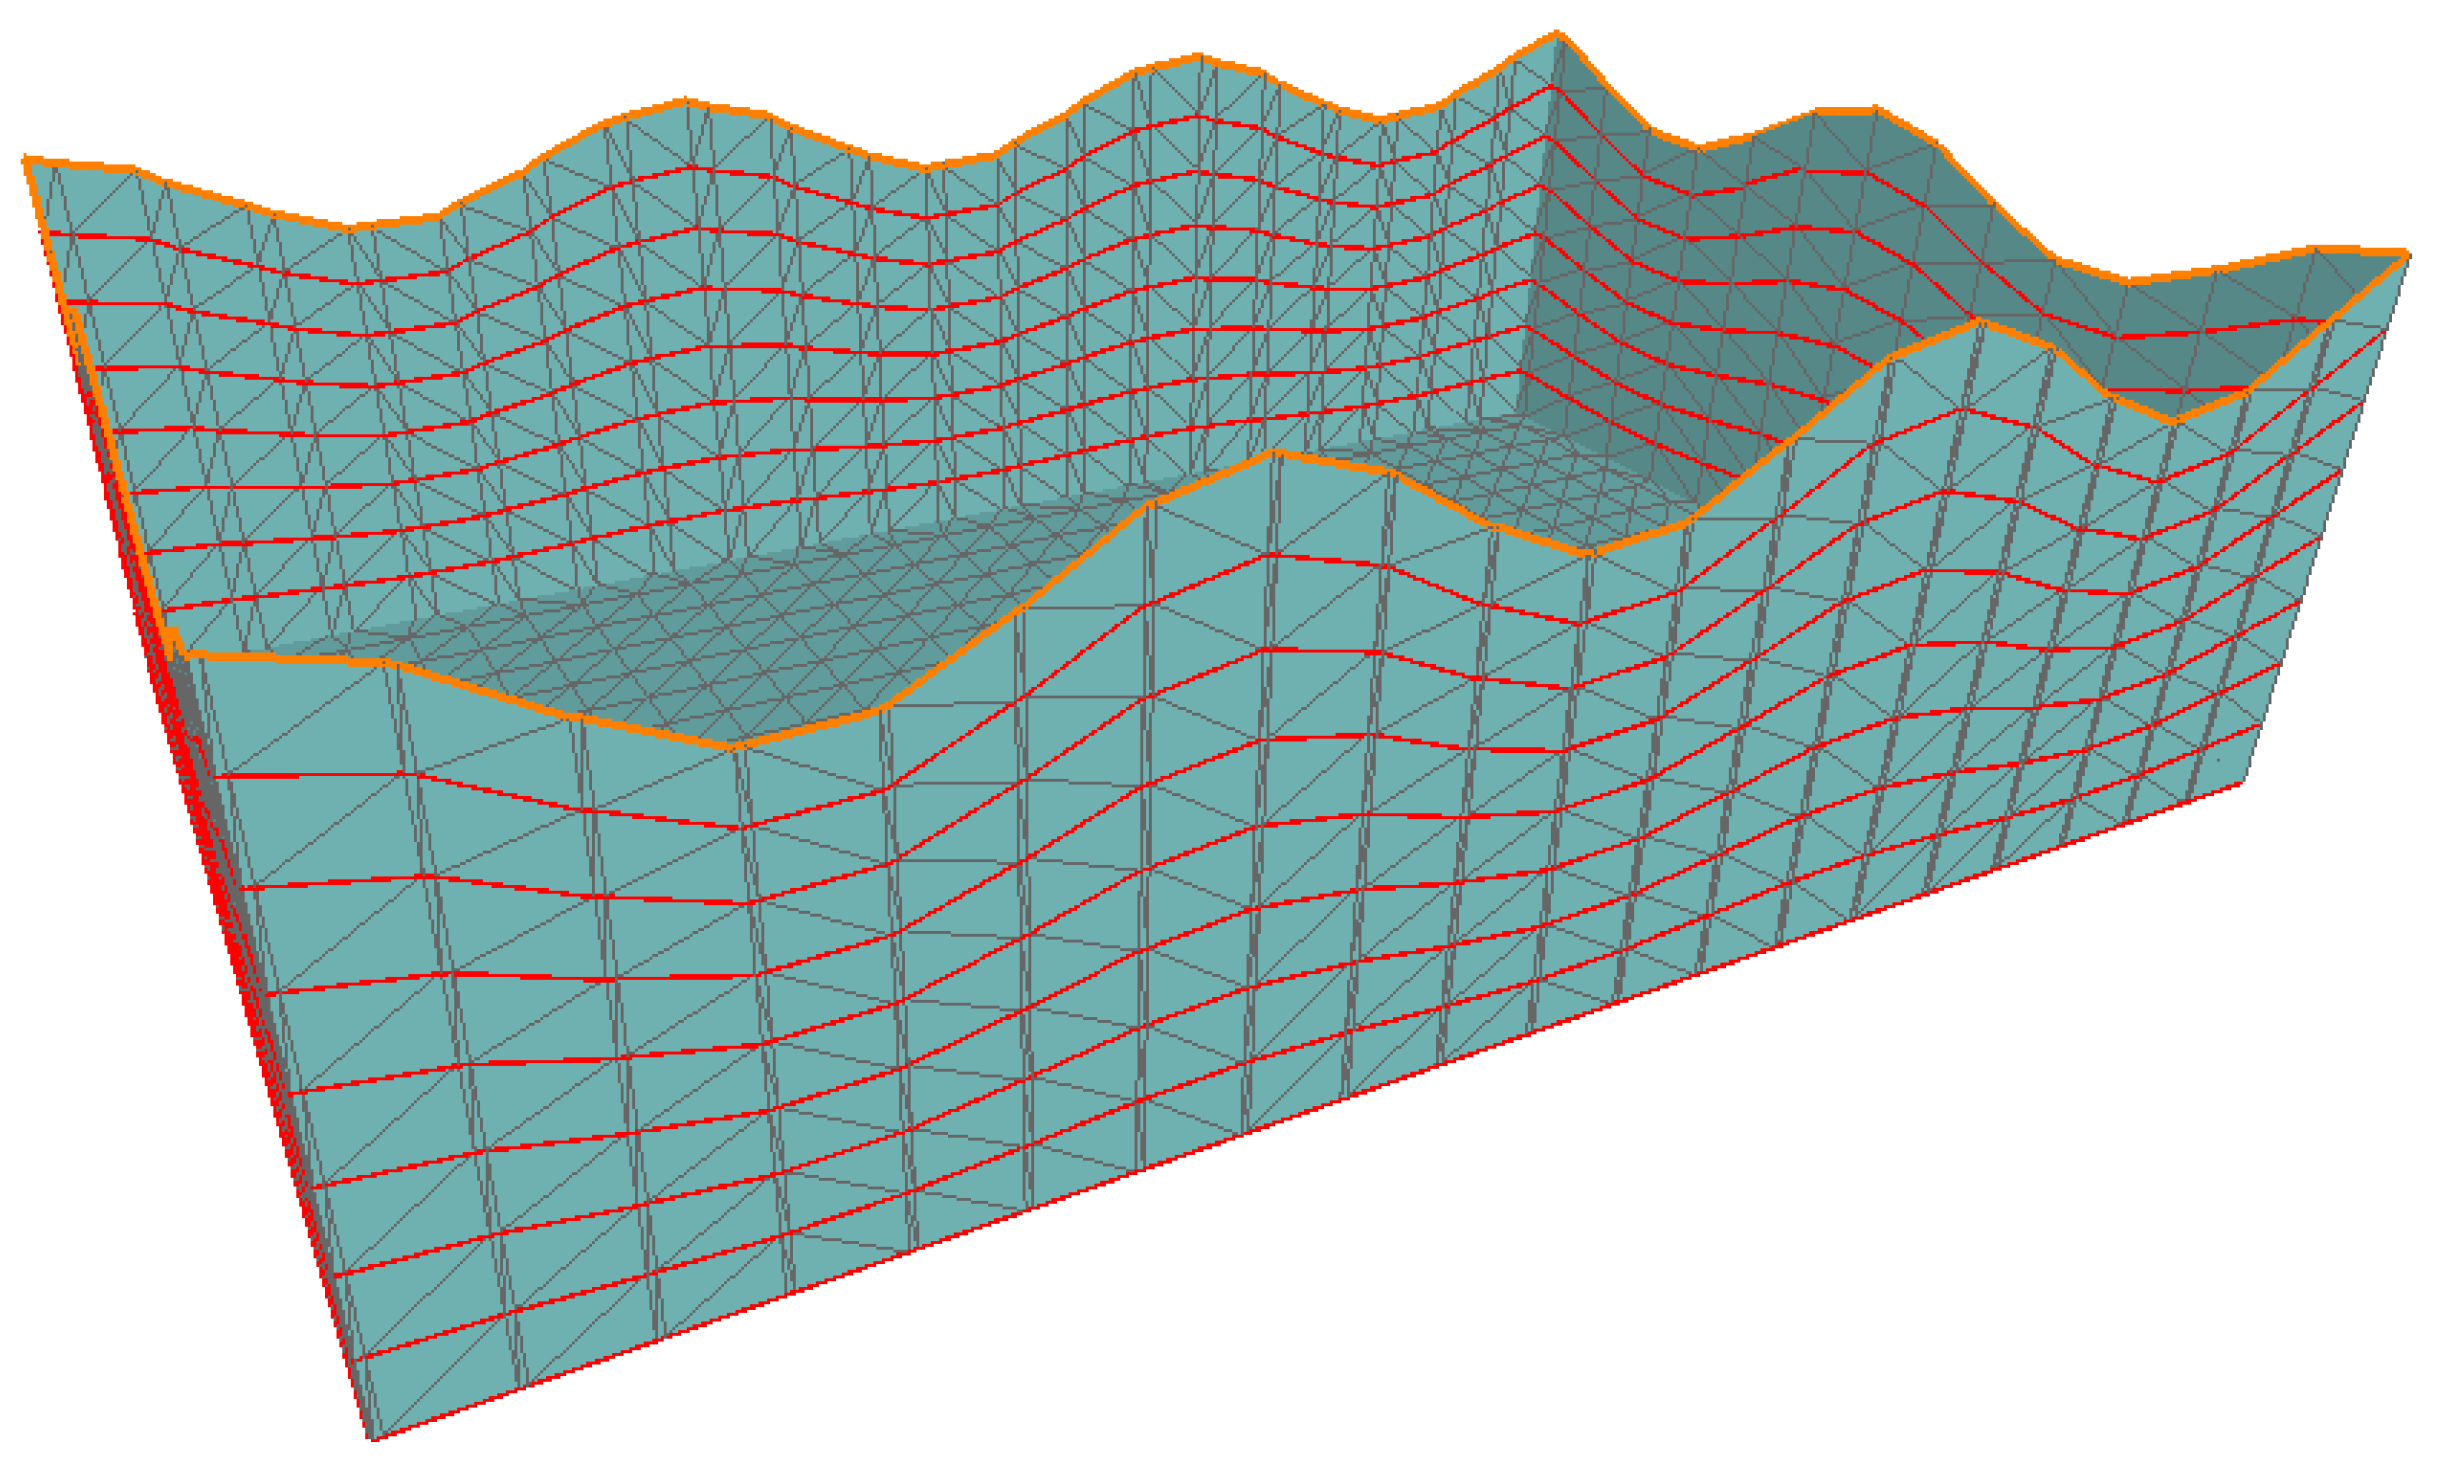The width and height of the screenshot is (2441, 1474).
Task: Select the red bottom edge line of the front wall
Action: (x=1300, y=1112)
